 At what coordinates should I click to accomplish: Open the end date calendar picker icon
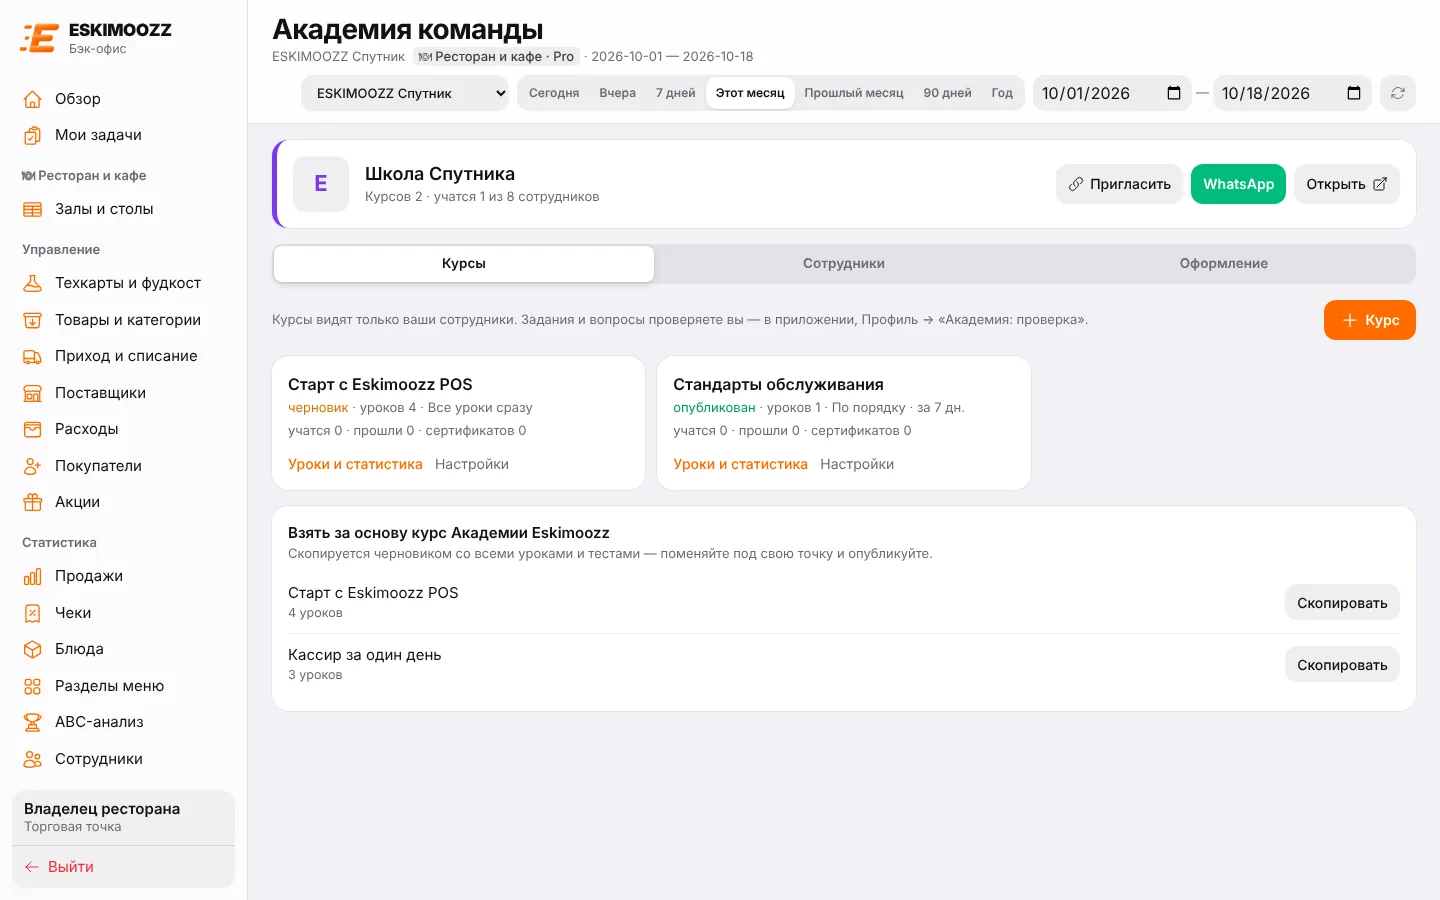coord(1354,93)
